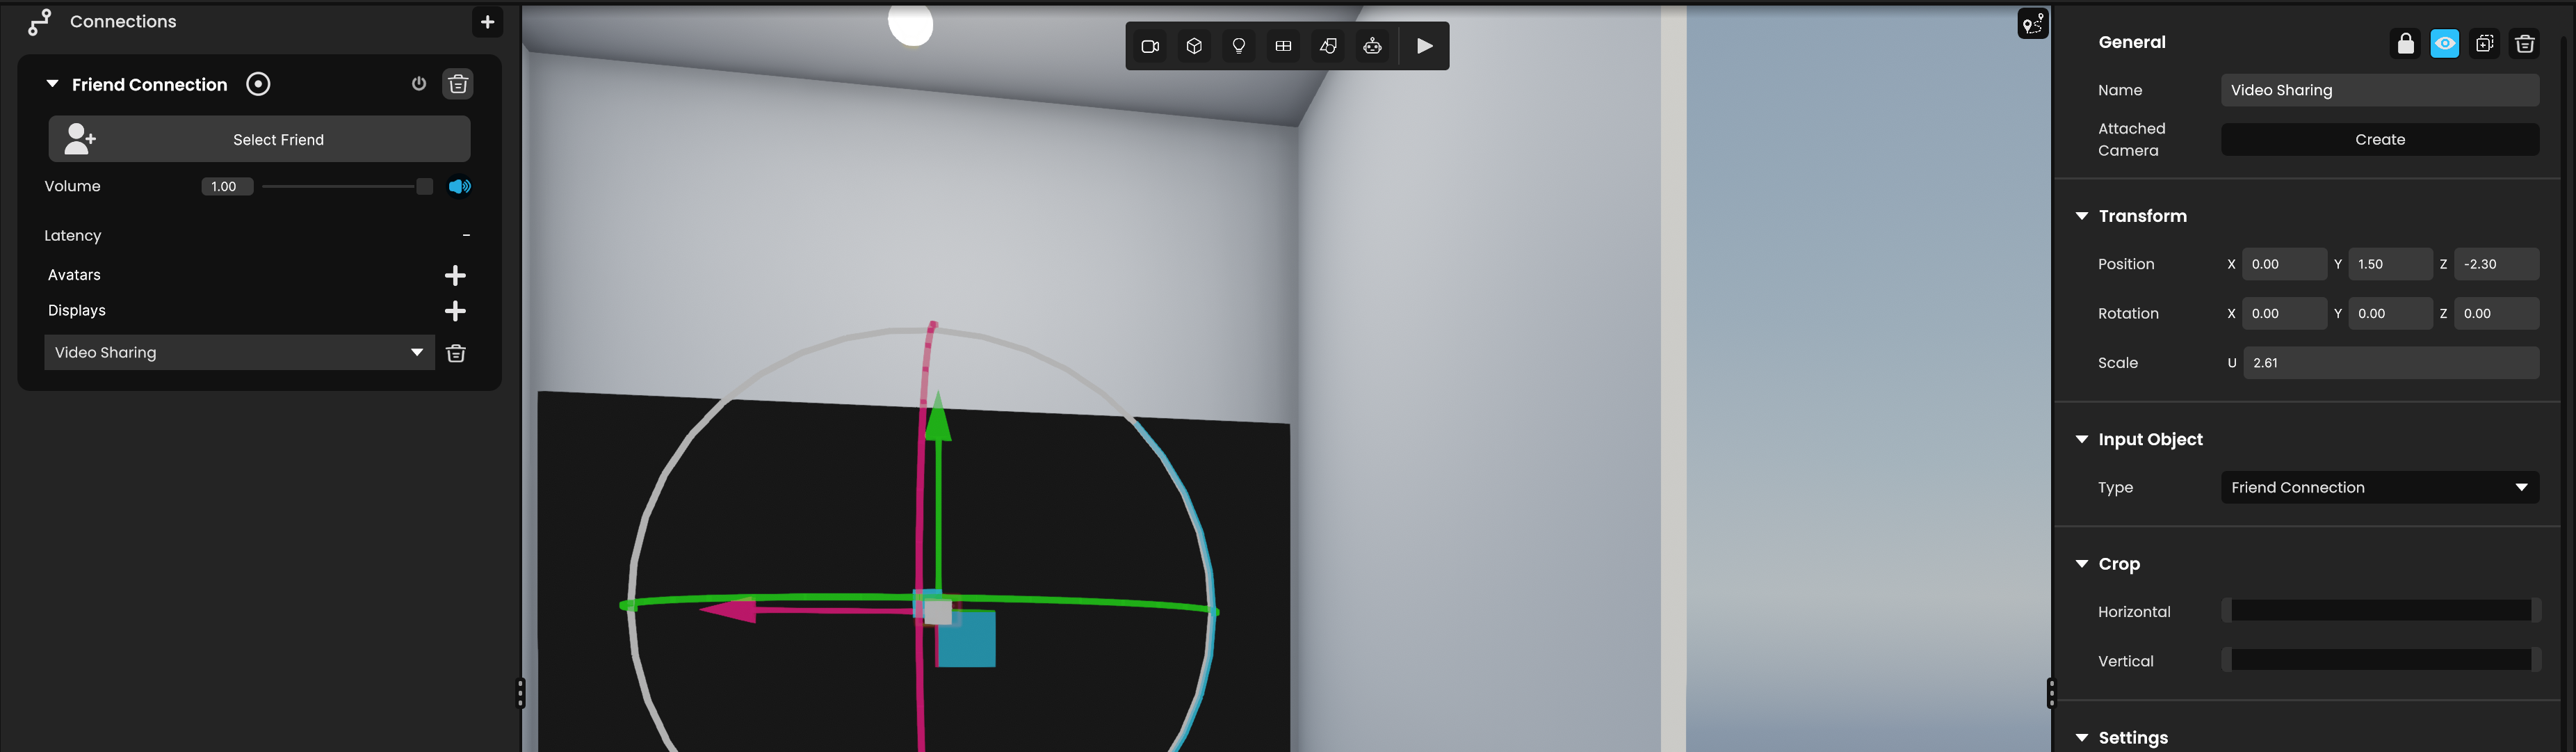The image size is (2576, 752).
Task: Click Select Friend button
Action: [x=259, y=139]
